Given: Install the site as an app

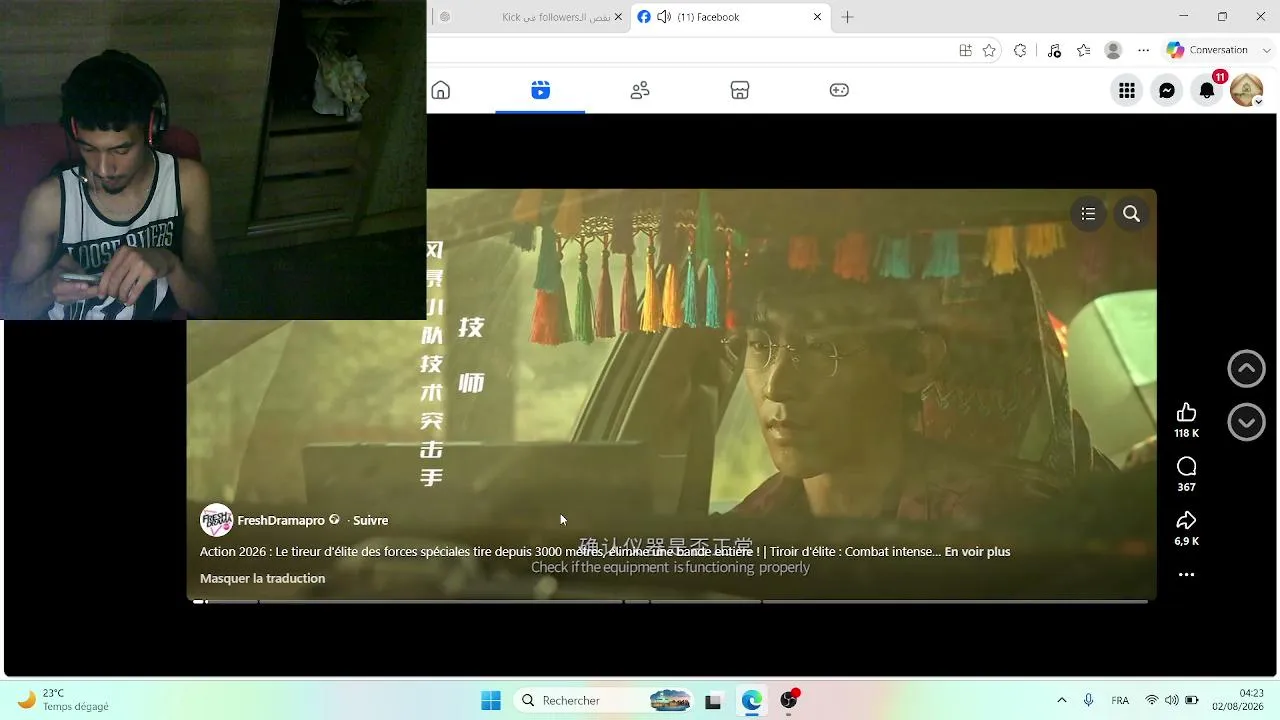Looking at the screenshot, I should (965, 50).
